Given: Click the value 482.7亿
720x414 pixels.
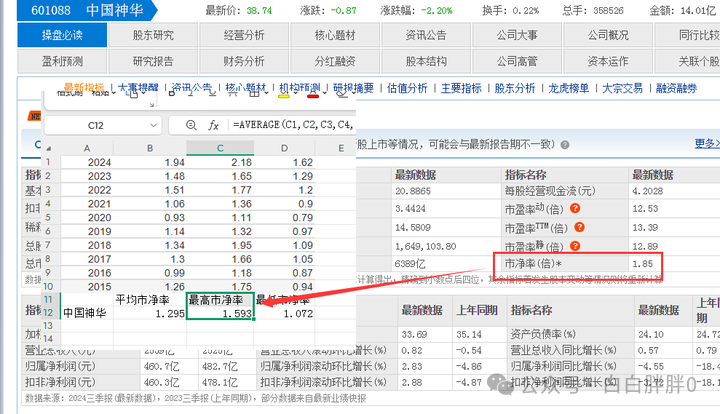Looking at the screenshot, I should click(218, 366).
